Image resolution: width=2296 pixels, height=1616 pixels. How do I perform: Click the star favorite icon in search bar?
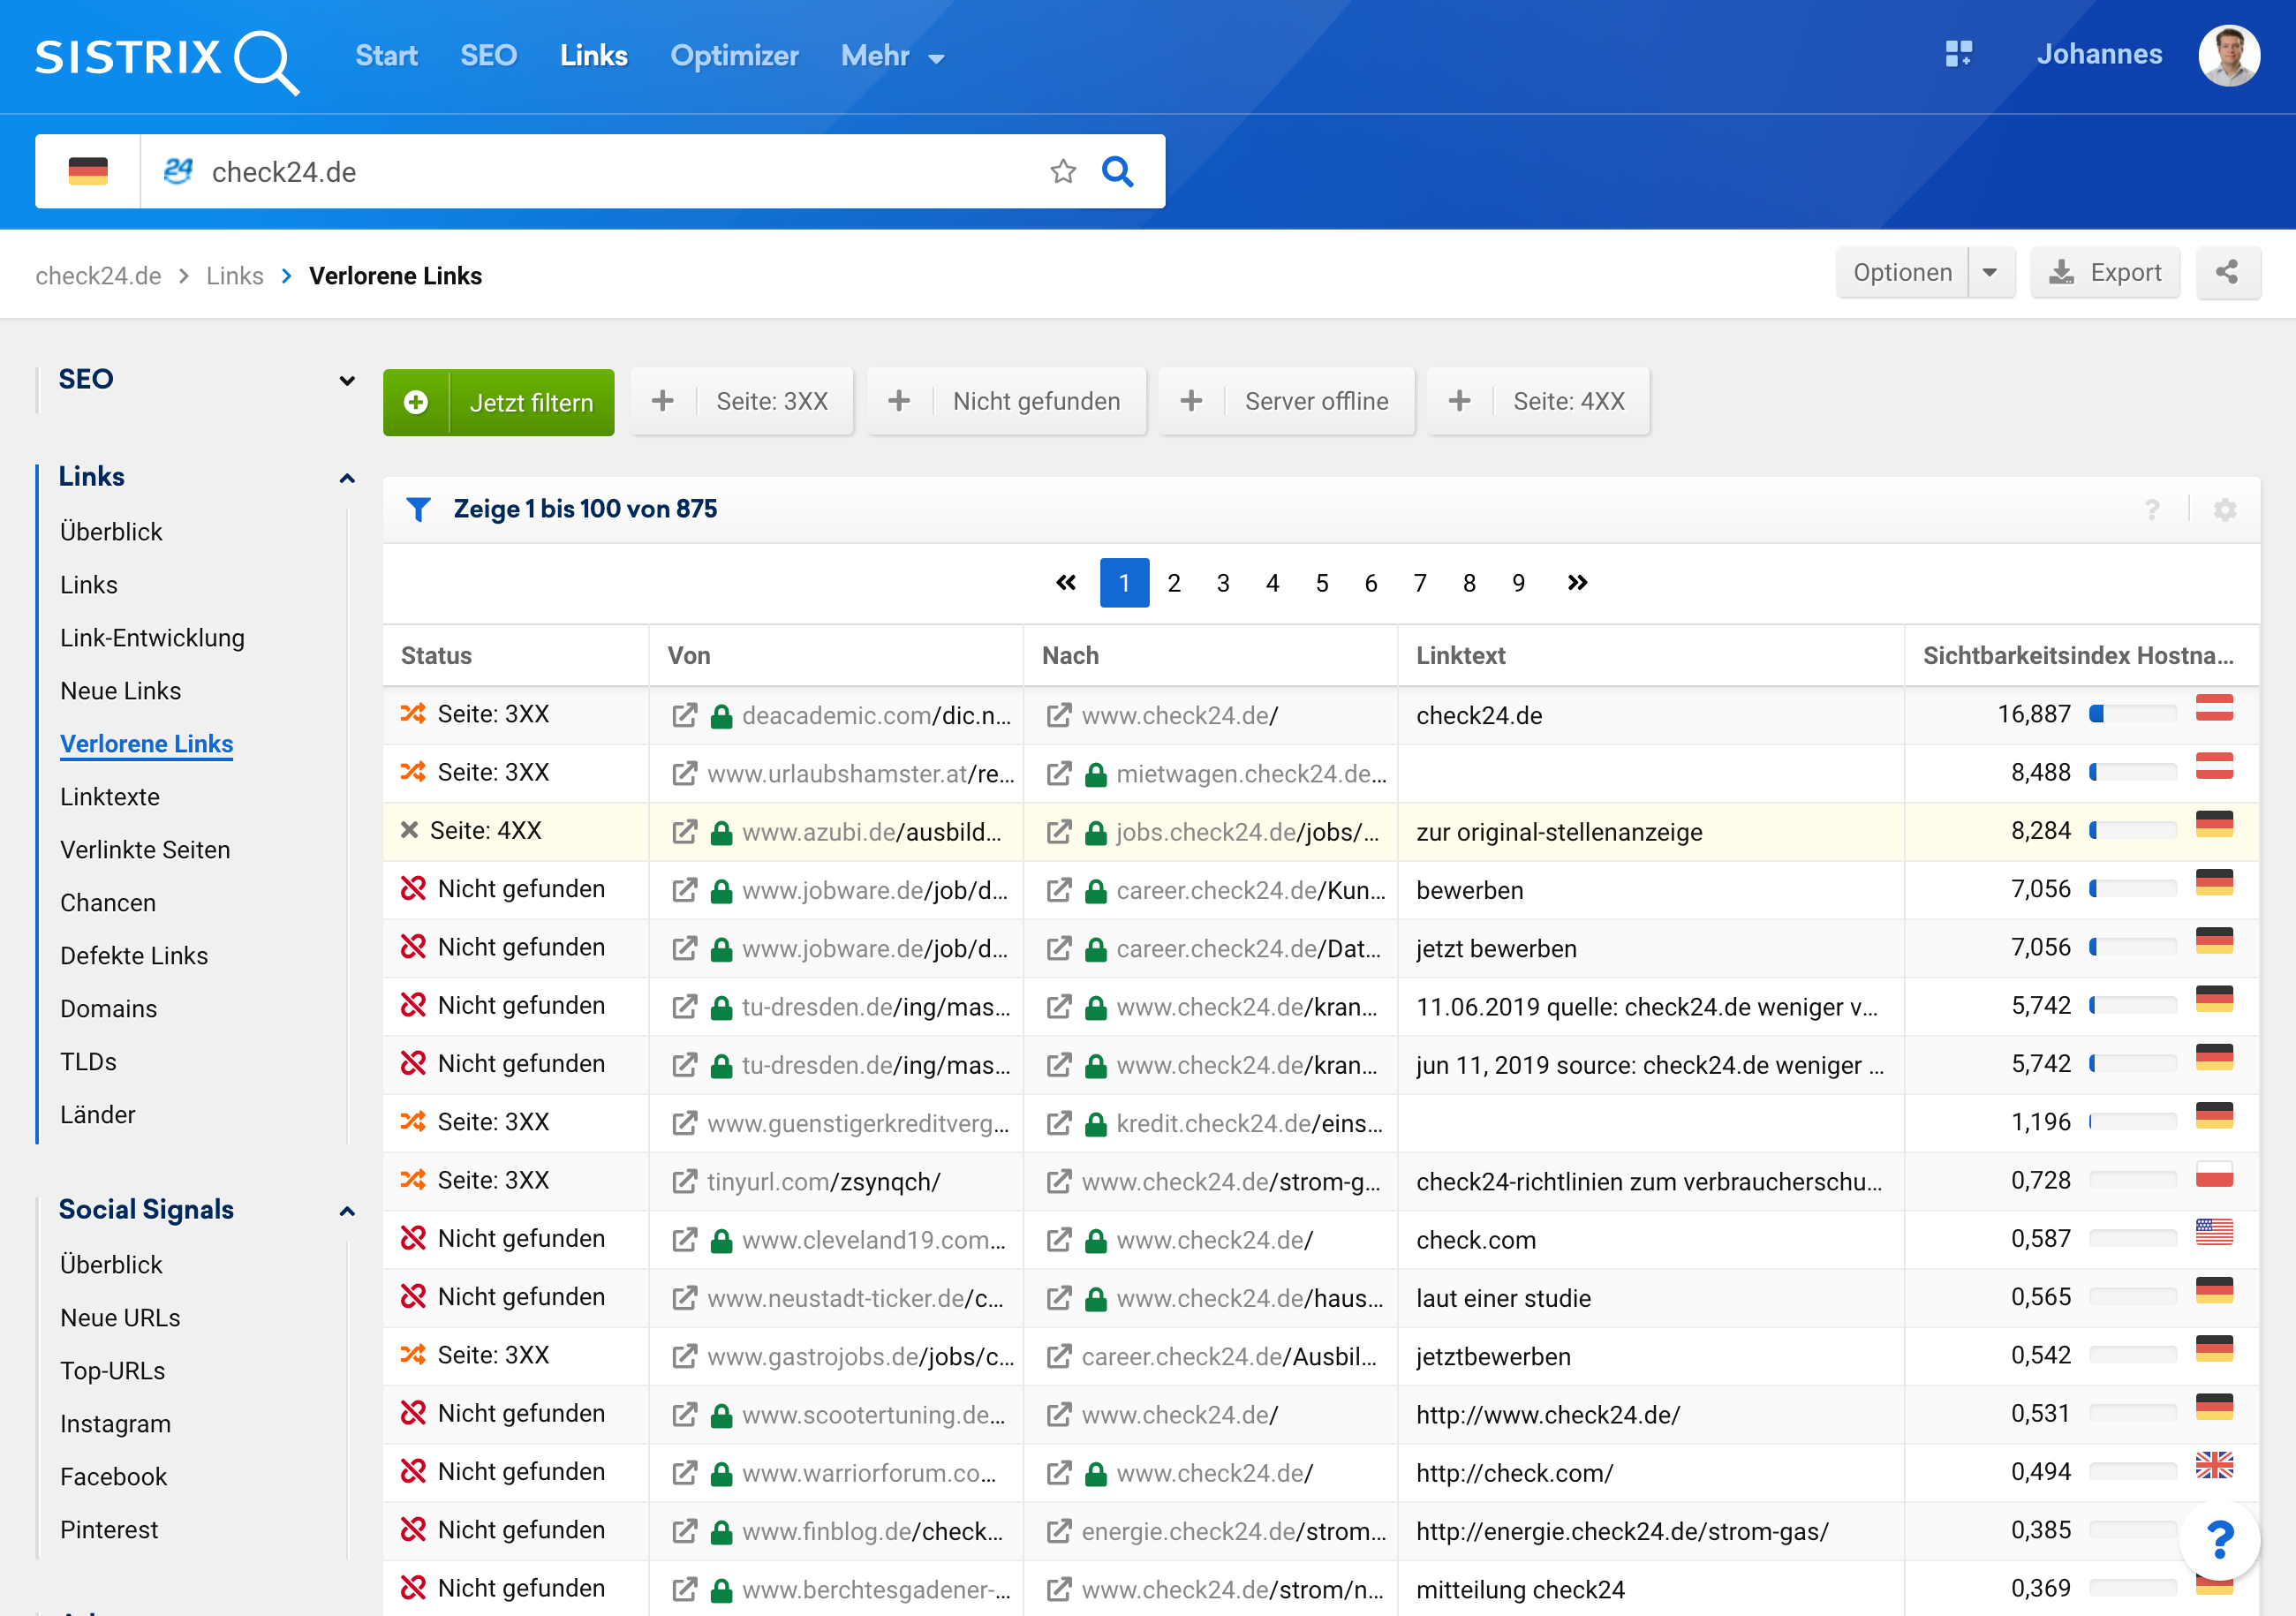pyautogui.click(x=1062, y=172)
